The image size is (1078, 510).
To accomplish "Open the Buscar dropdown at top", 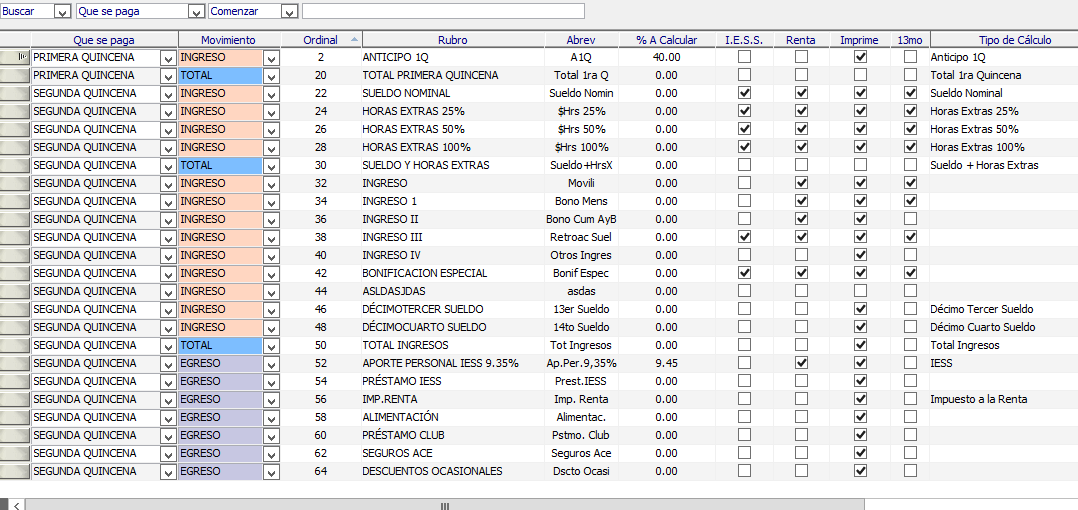I will (x=62, y=11).
